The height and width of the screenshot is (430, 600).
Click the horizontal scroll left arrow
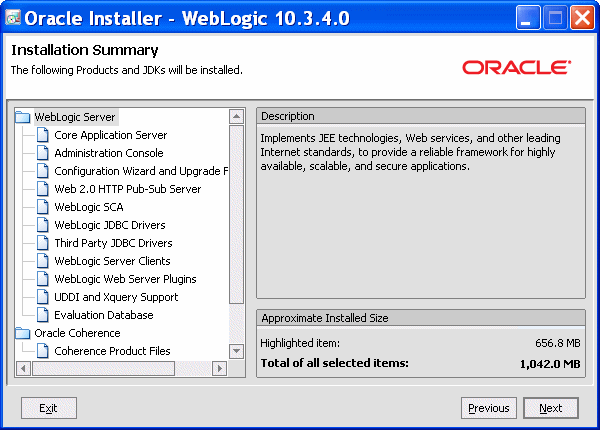23,368
